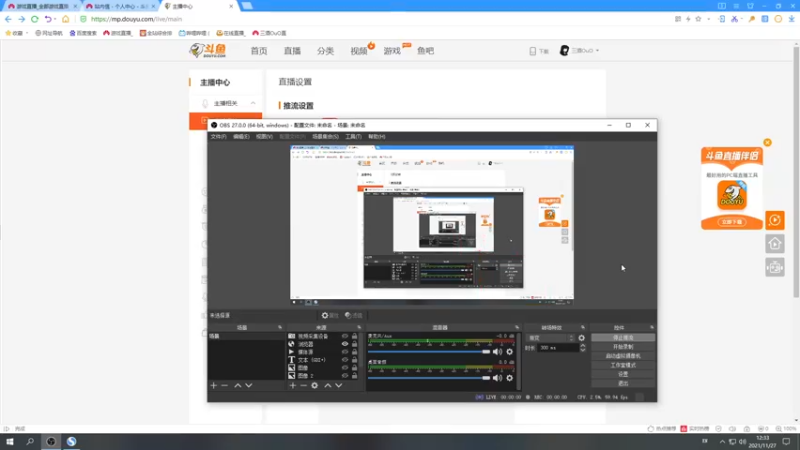Click the house icon on right sidebar

(x=774, y=244)
